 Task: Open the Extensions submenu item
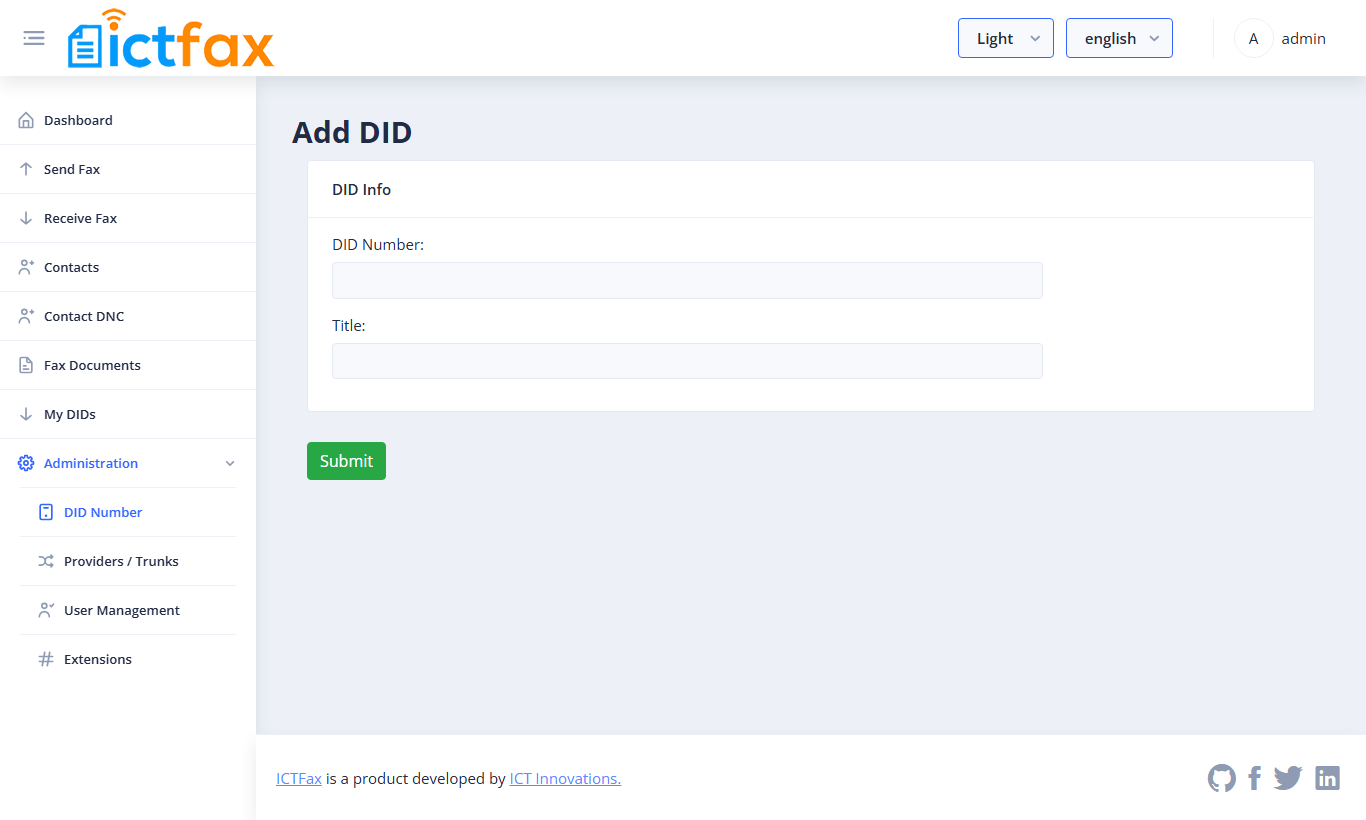(128, 659)
